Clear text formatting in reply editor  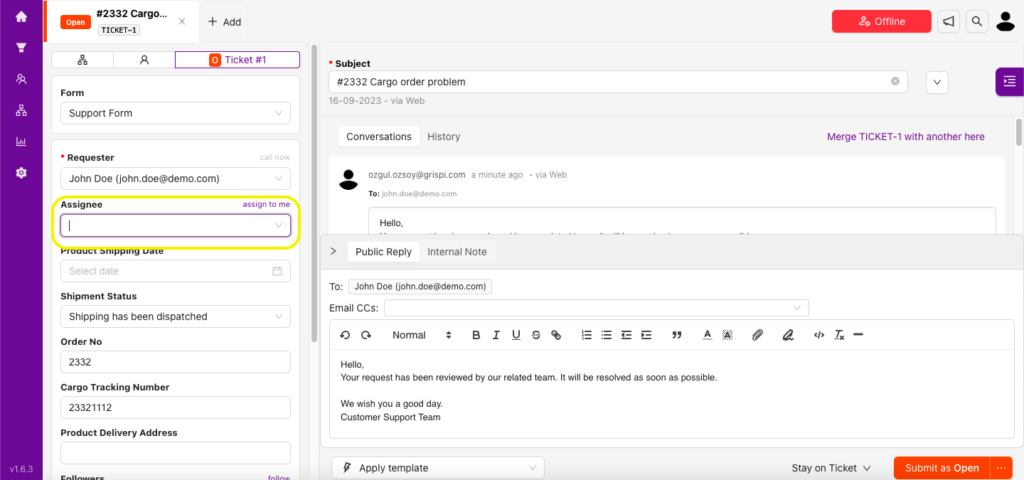click(839, 335)
